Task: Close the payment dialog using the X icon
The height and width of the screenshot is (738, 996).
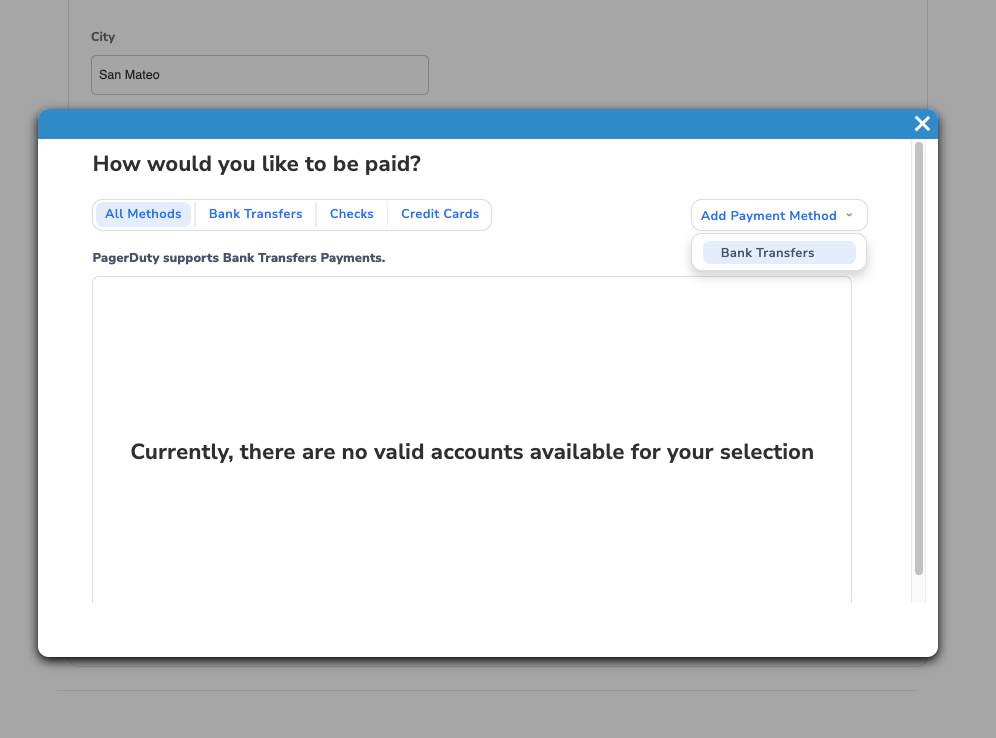Action: pyautogui.click(x=921, y=123)
